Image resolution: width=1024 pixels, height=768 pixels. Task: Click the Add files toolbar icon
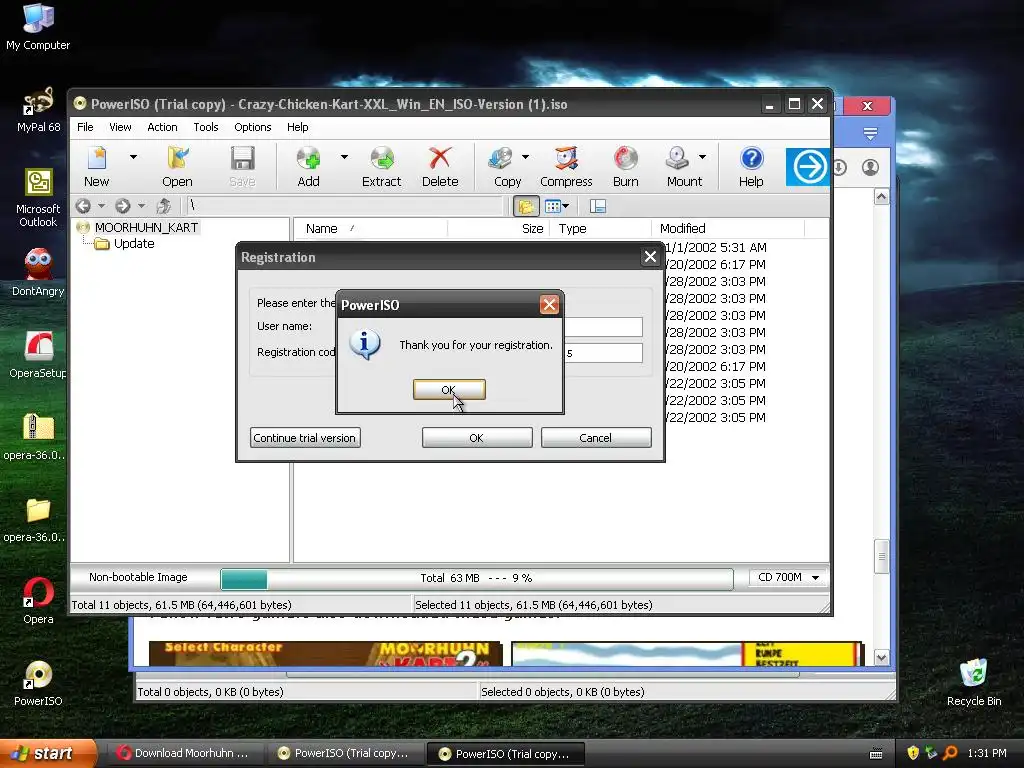(x=308, y=167)
